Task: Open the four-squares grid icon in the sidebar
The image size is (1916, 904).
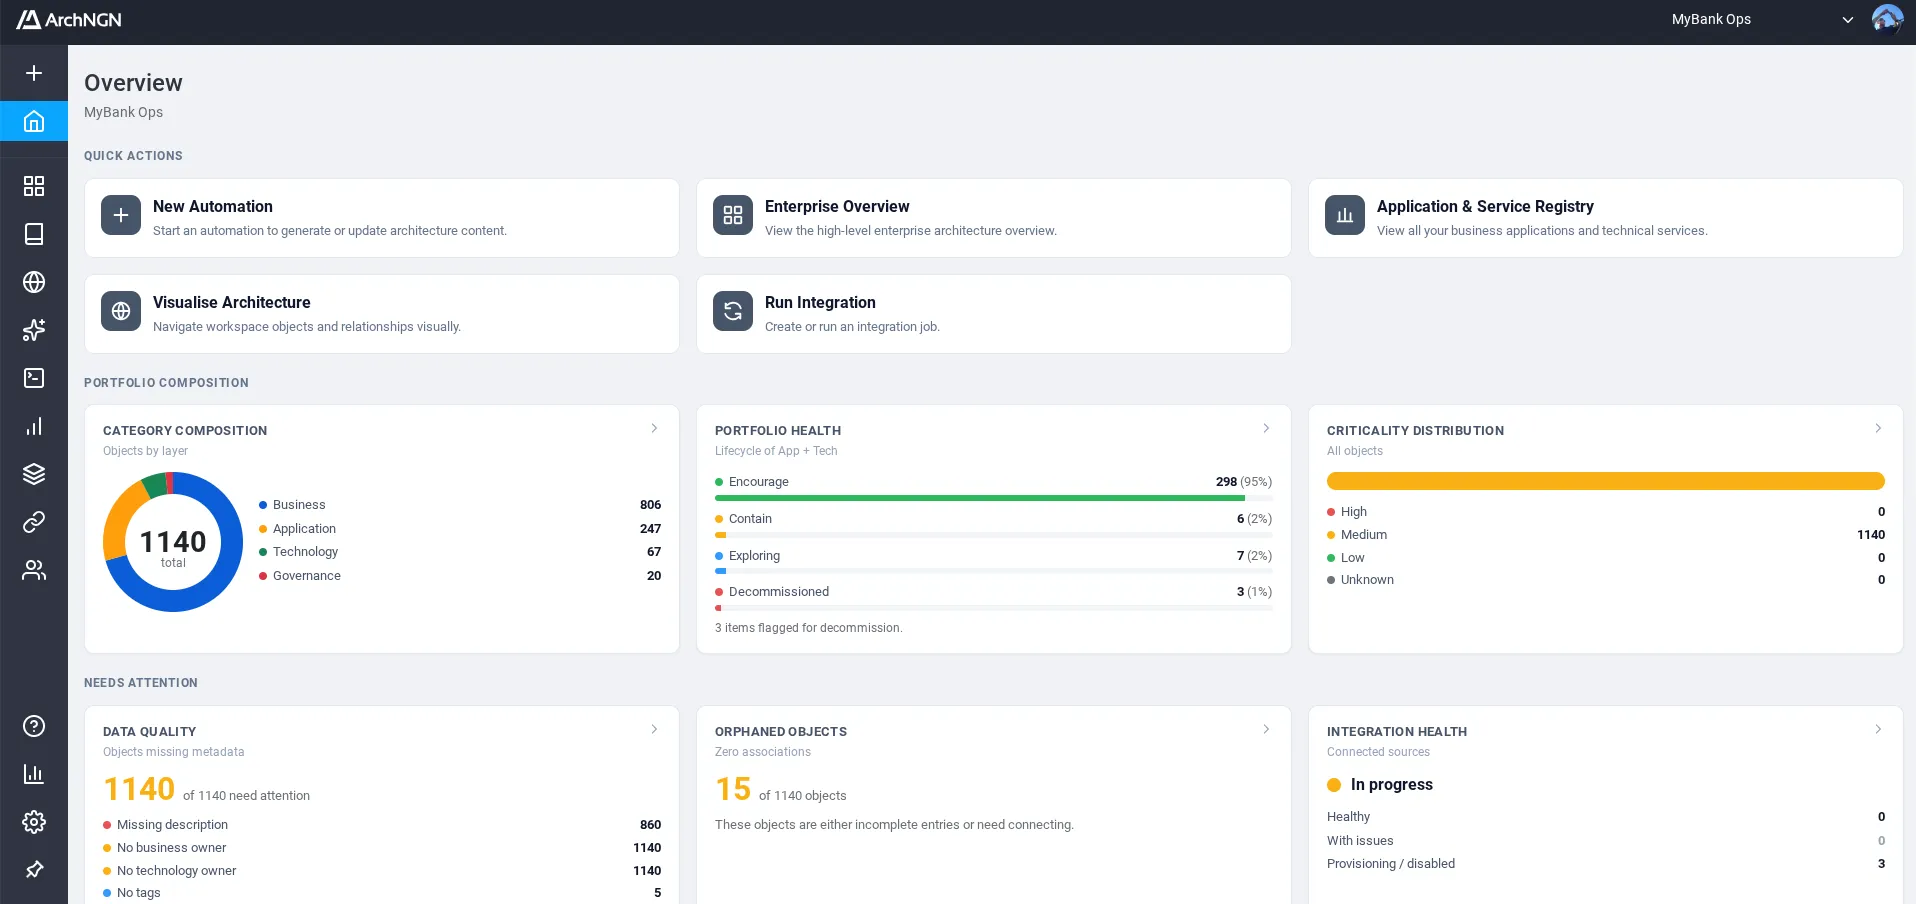Action: 34,186
